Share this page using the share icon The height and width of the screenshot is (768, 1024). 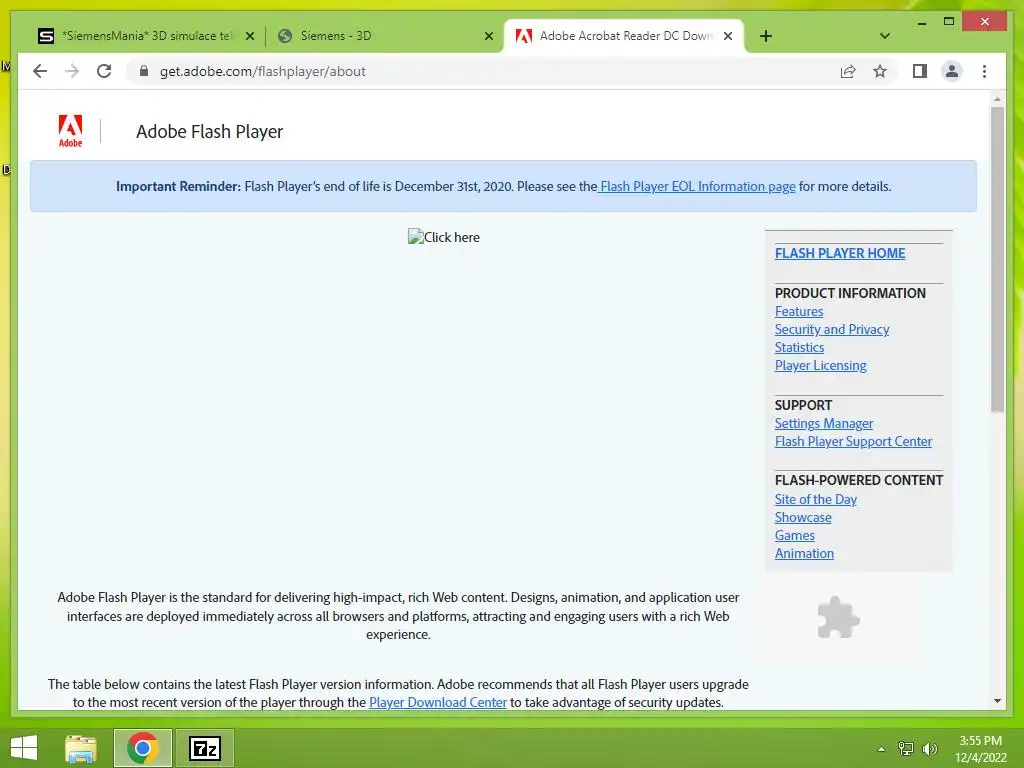(x=848, y=71)
